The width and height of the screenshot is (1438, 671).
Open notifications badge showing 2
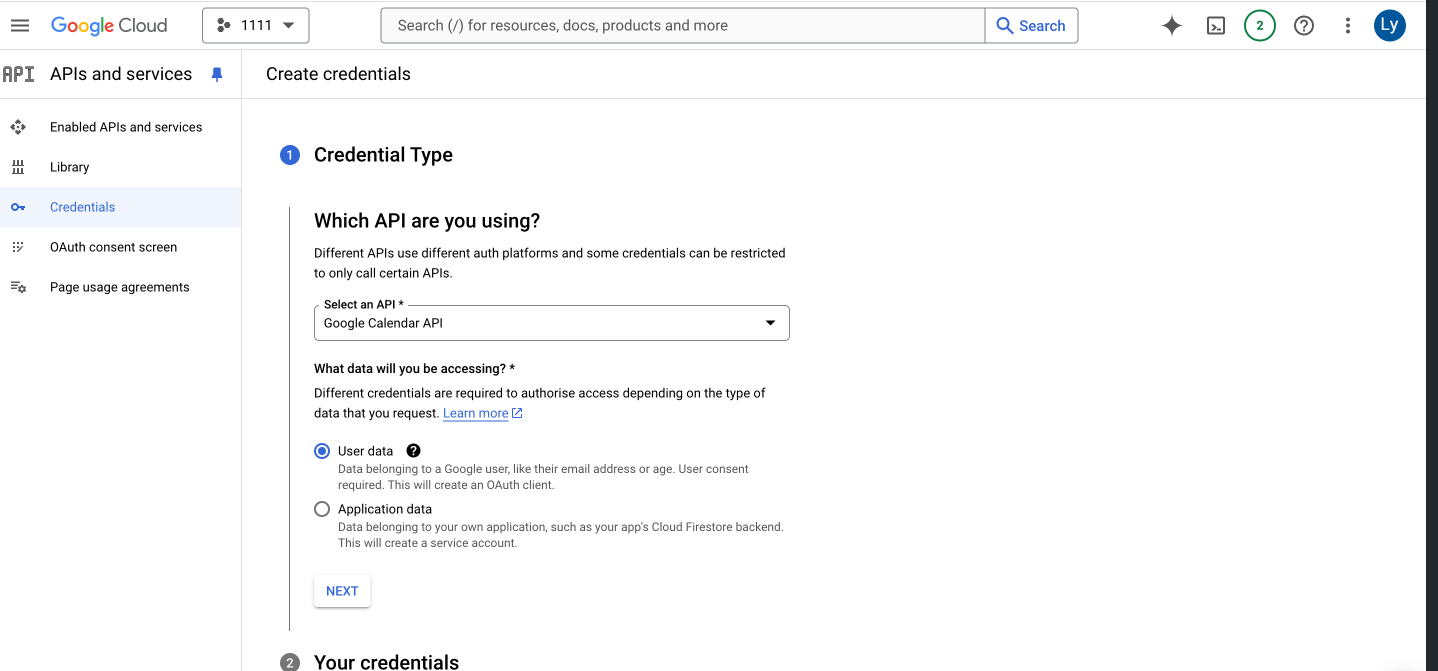pos(1260,26)
